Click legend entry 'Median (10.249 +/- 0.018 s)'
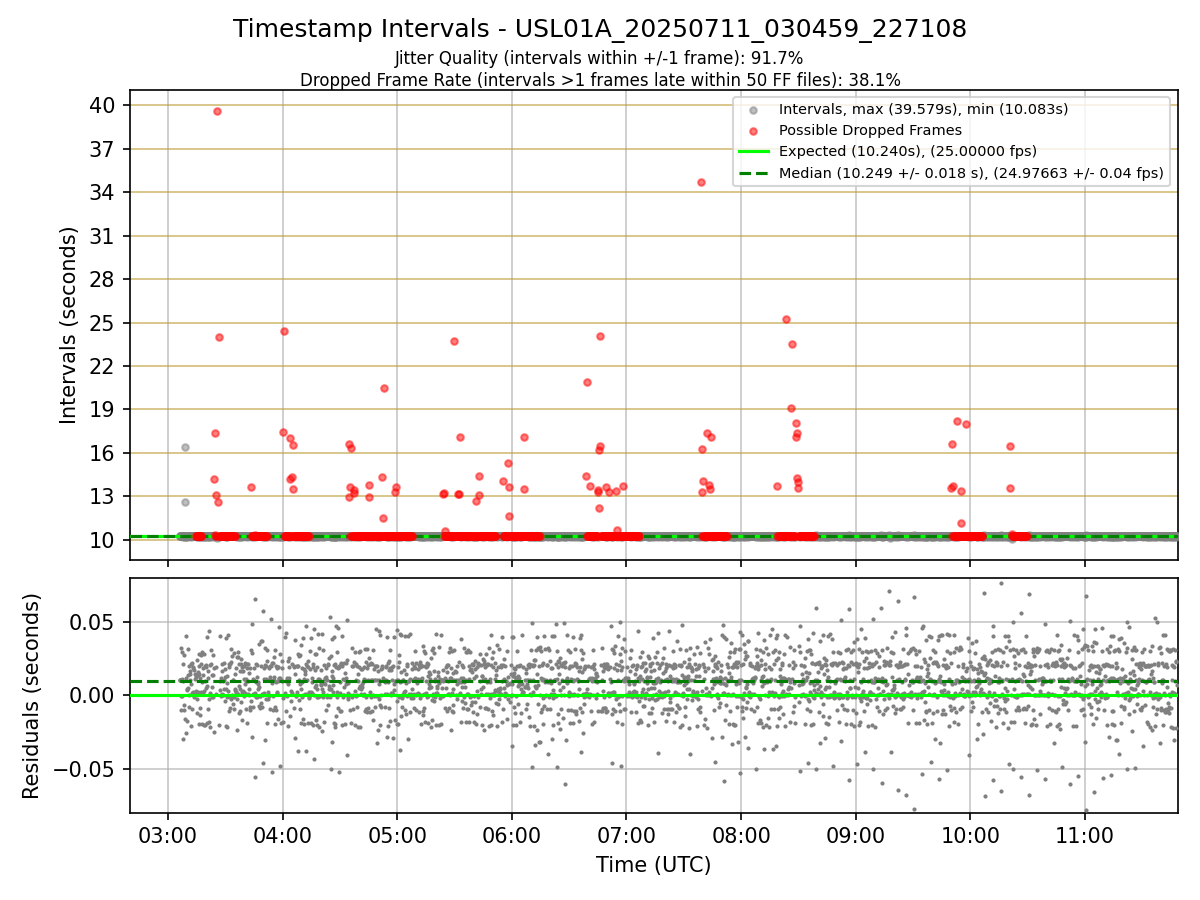Screen dimensions: 1200x900 [971, 174]
